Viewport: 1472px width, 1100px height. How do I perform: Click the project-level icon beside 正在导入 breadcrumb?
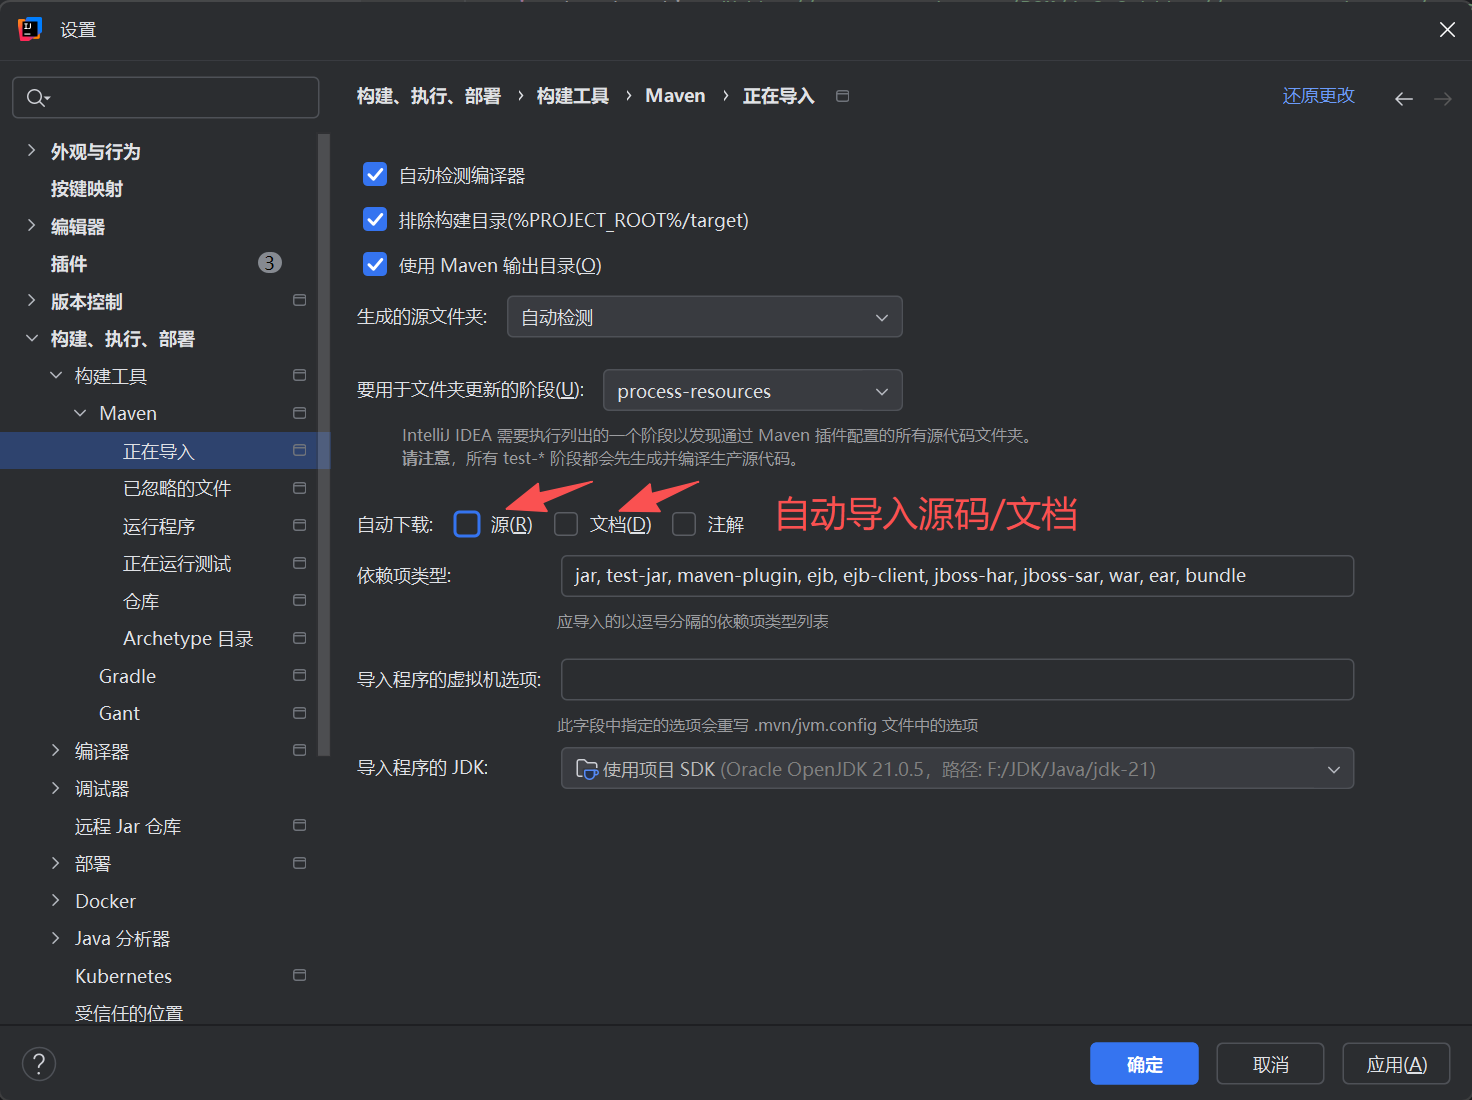843,96
